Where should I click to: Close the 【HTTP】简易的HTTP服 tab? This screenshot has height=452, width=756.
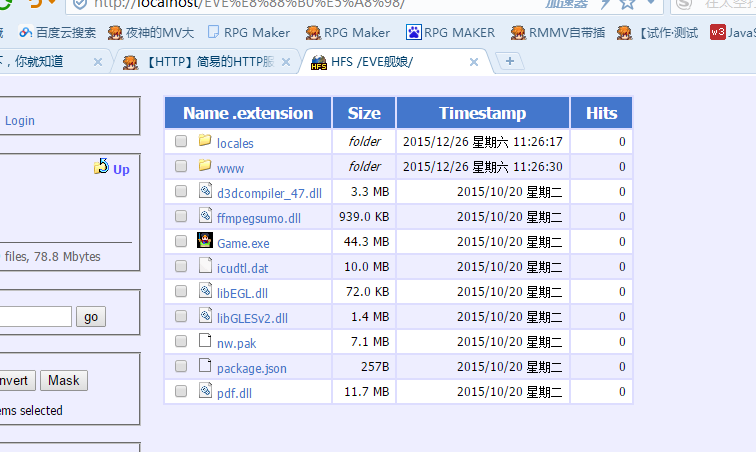coord(286,62)
